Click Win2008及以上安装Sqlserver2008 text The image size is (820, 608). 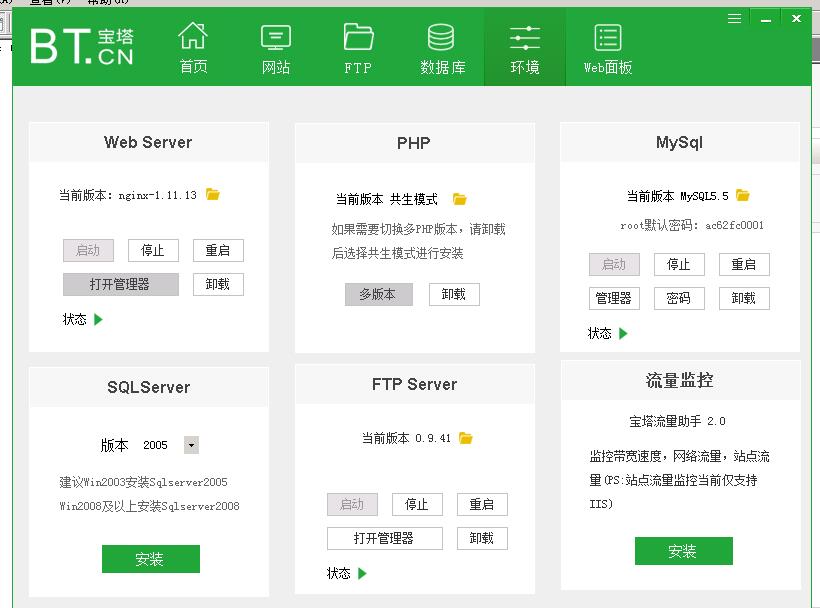[x=150, y=506]
